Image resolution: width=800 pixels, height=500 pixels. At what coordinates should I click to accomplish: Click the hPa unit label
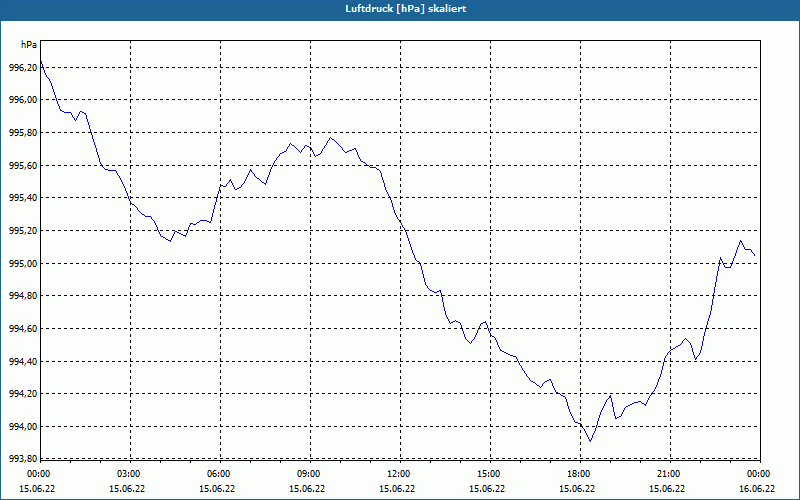pos(29,45)
